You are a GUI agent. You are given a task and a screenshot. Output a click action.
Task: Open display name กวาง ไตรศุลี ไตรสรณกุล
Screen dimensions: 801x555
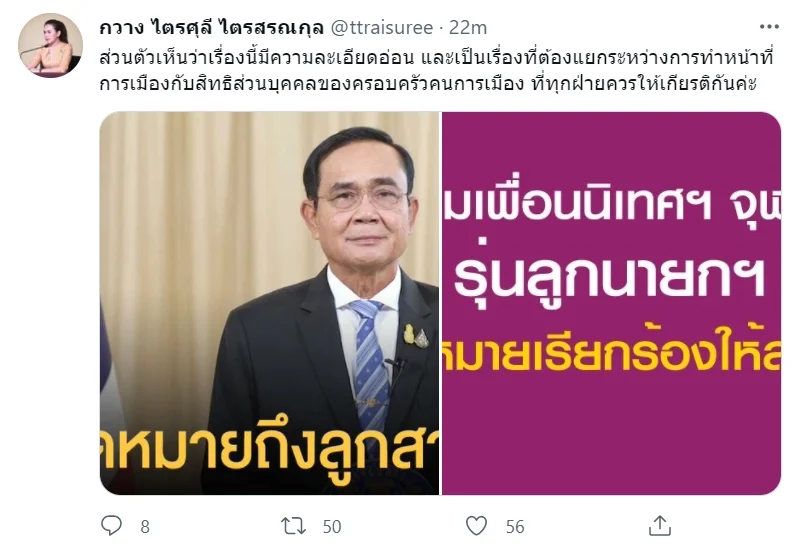[x=211, y=28]
